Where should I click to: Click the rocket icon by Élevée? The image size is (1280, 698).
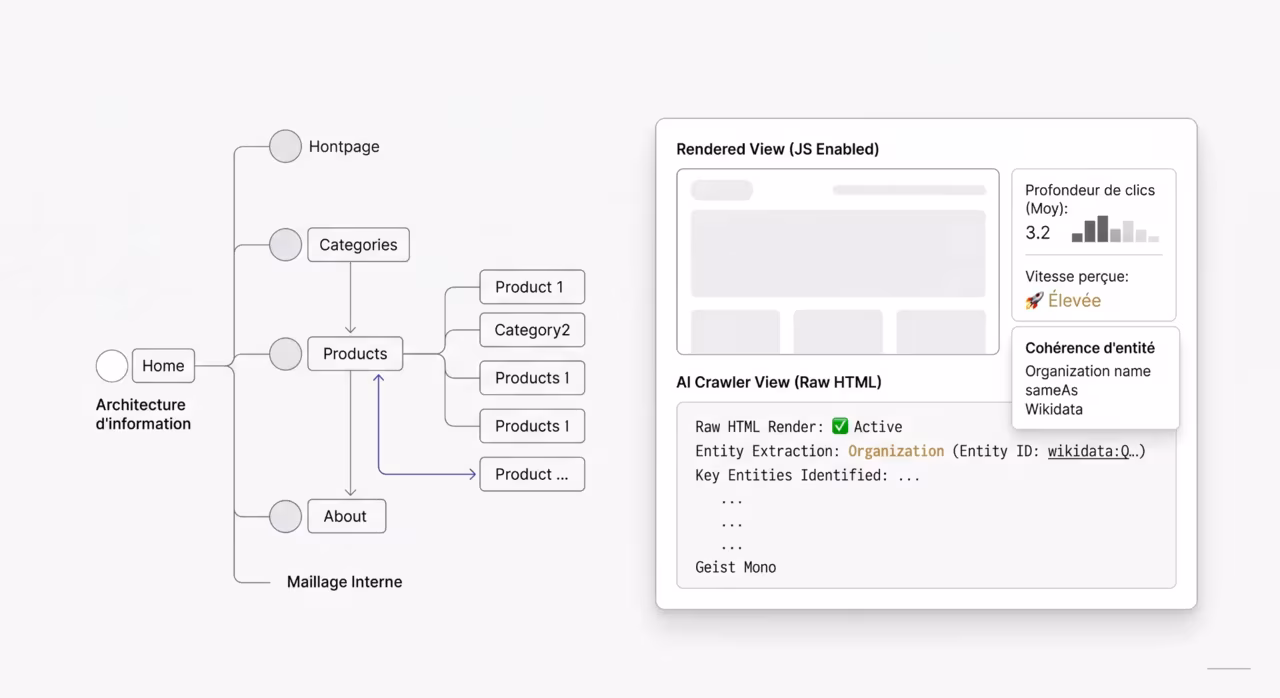(x=1034, y=301)
